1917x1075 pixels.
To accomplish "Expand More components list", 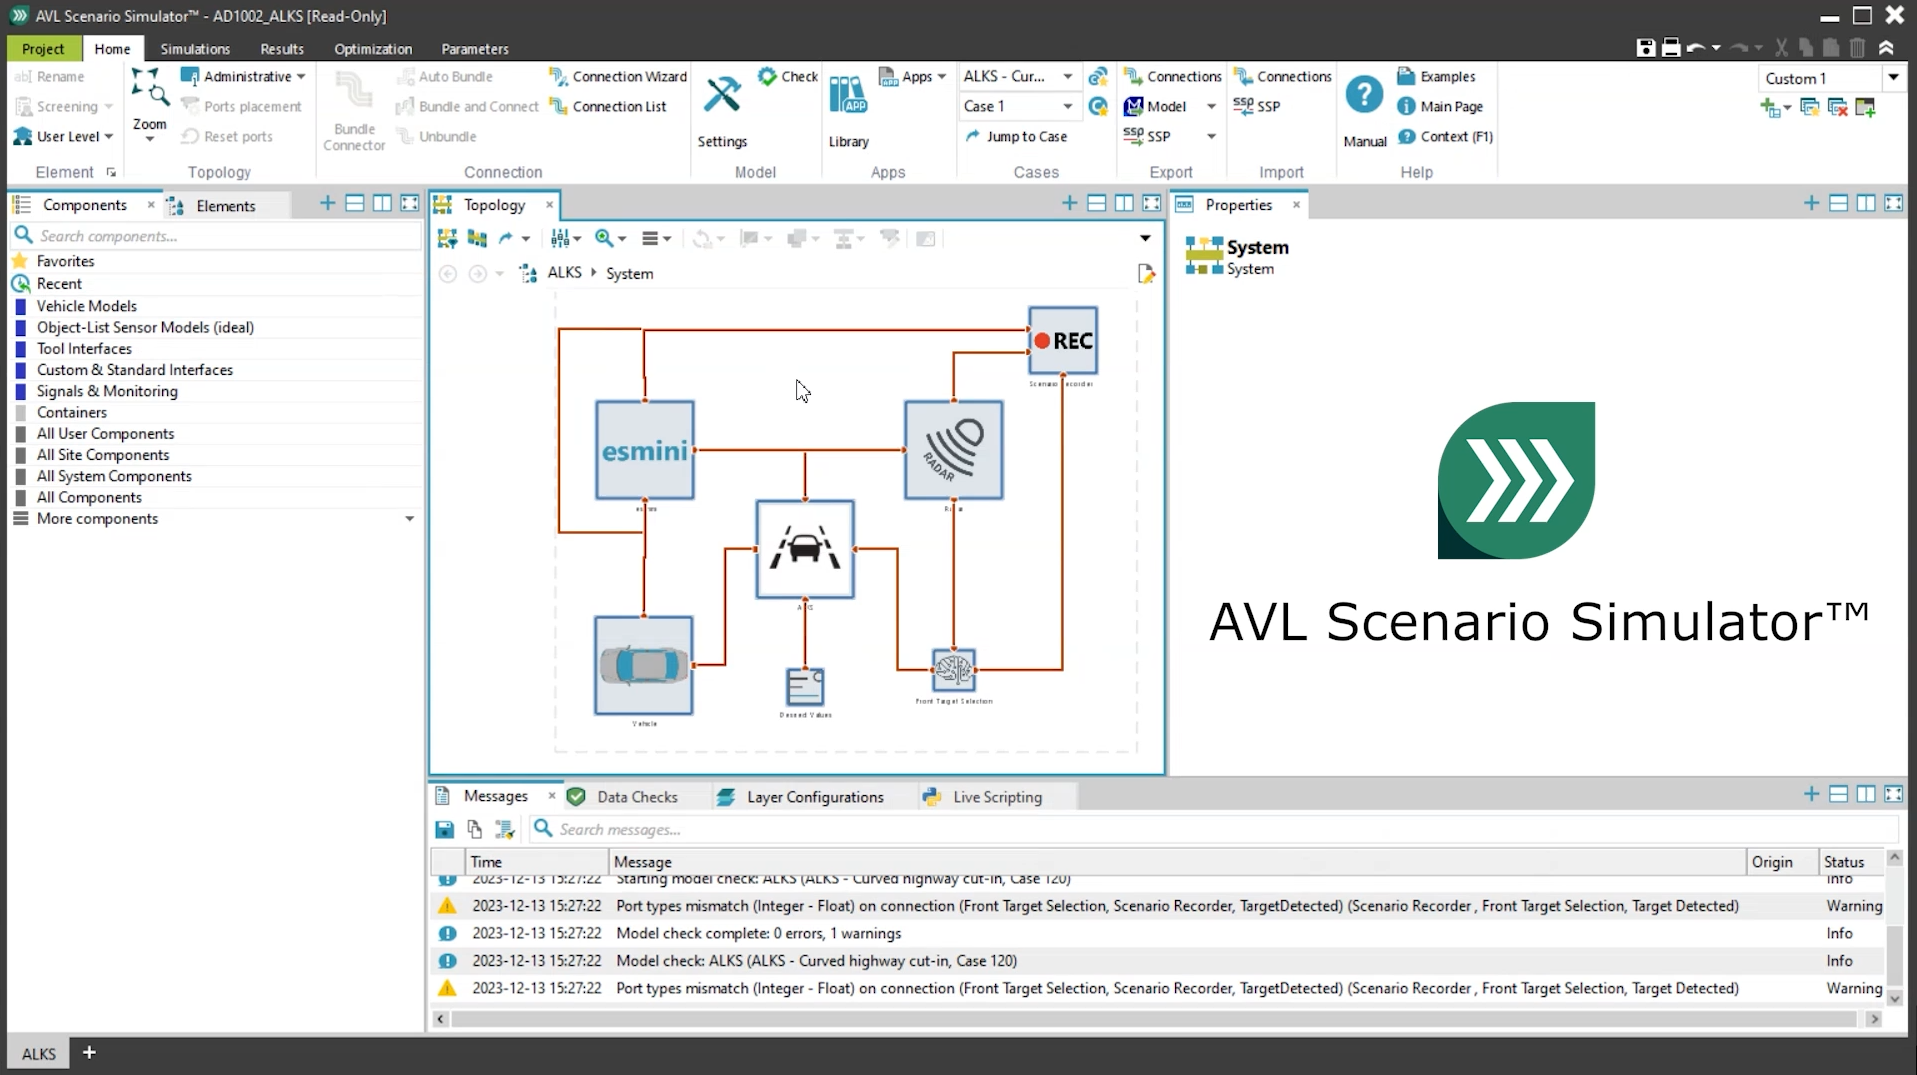I will tap(409, 519).
